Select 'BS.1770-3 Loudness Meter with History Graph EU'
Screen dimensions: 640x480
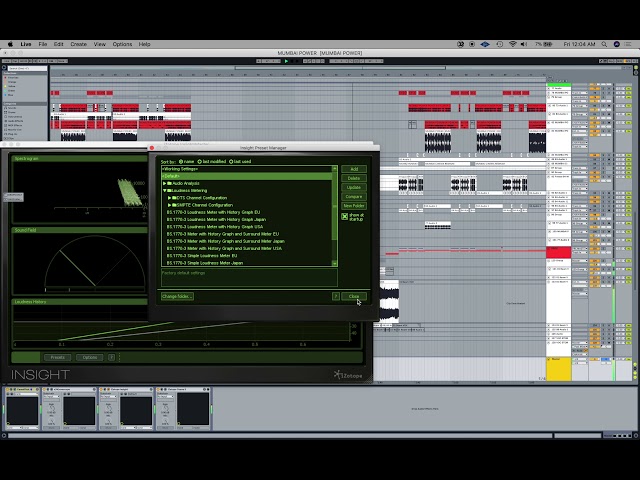pos(213,213)
